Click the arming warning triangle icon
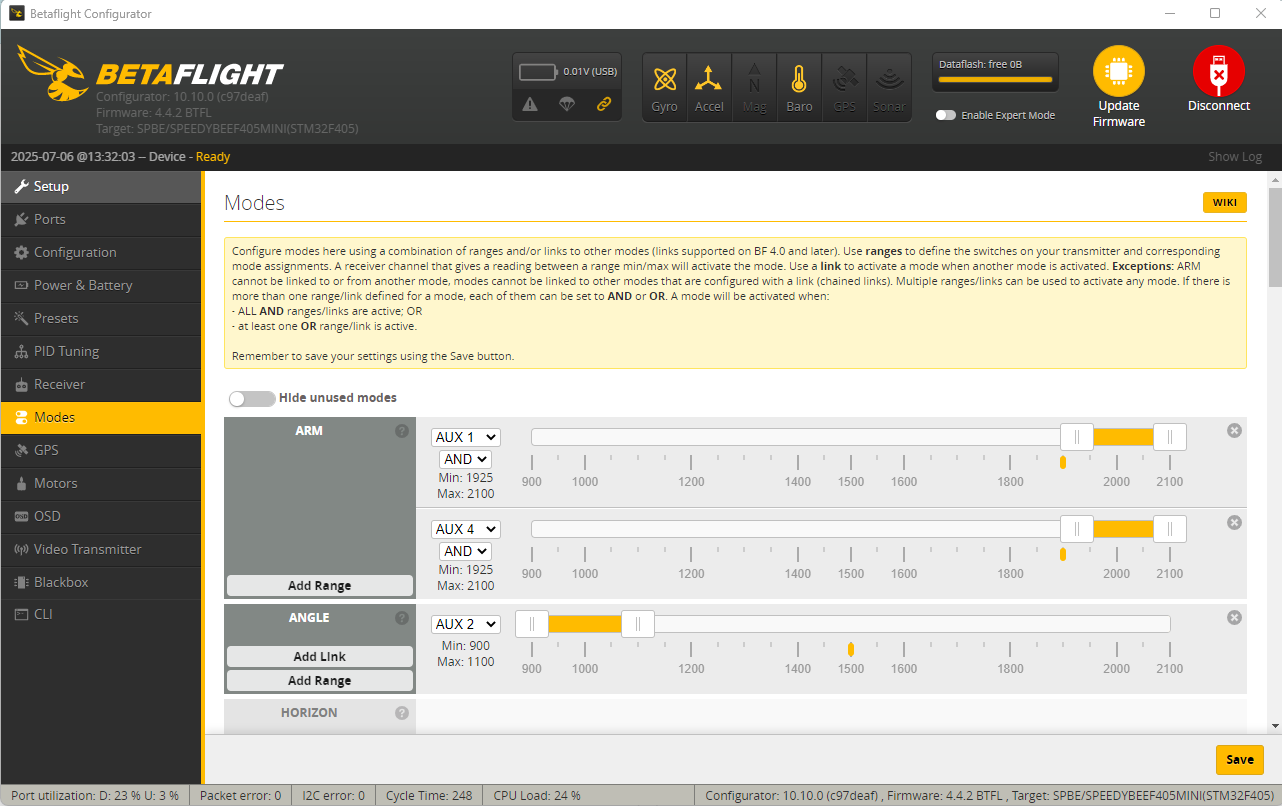Image resolution: width=1282 pixels, height=806 pixels. click(530, 104)
